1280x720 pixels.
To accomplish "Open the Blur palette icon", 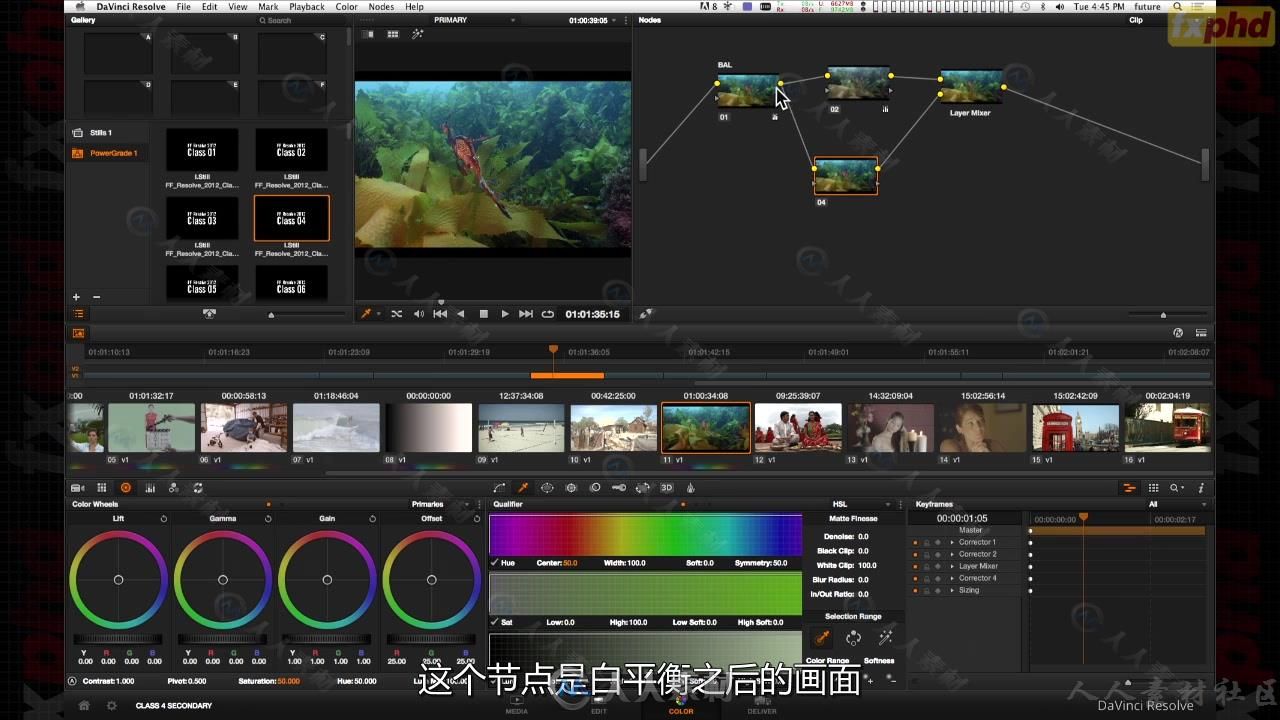I will (x=595, y=488).
